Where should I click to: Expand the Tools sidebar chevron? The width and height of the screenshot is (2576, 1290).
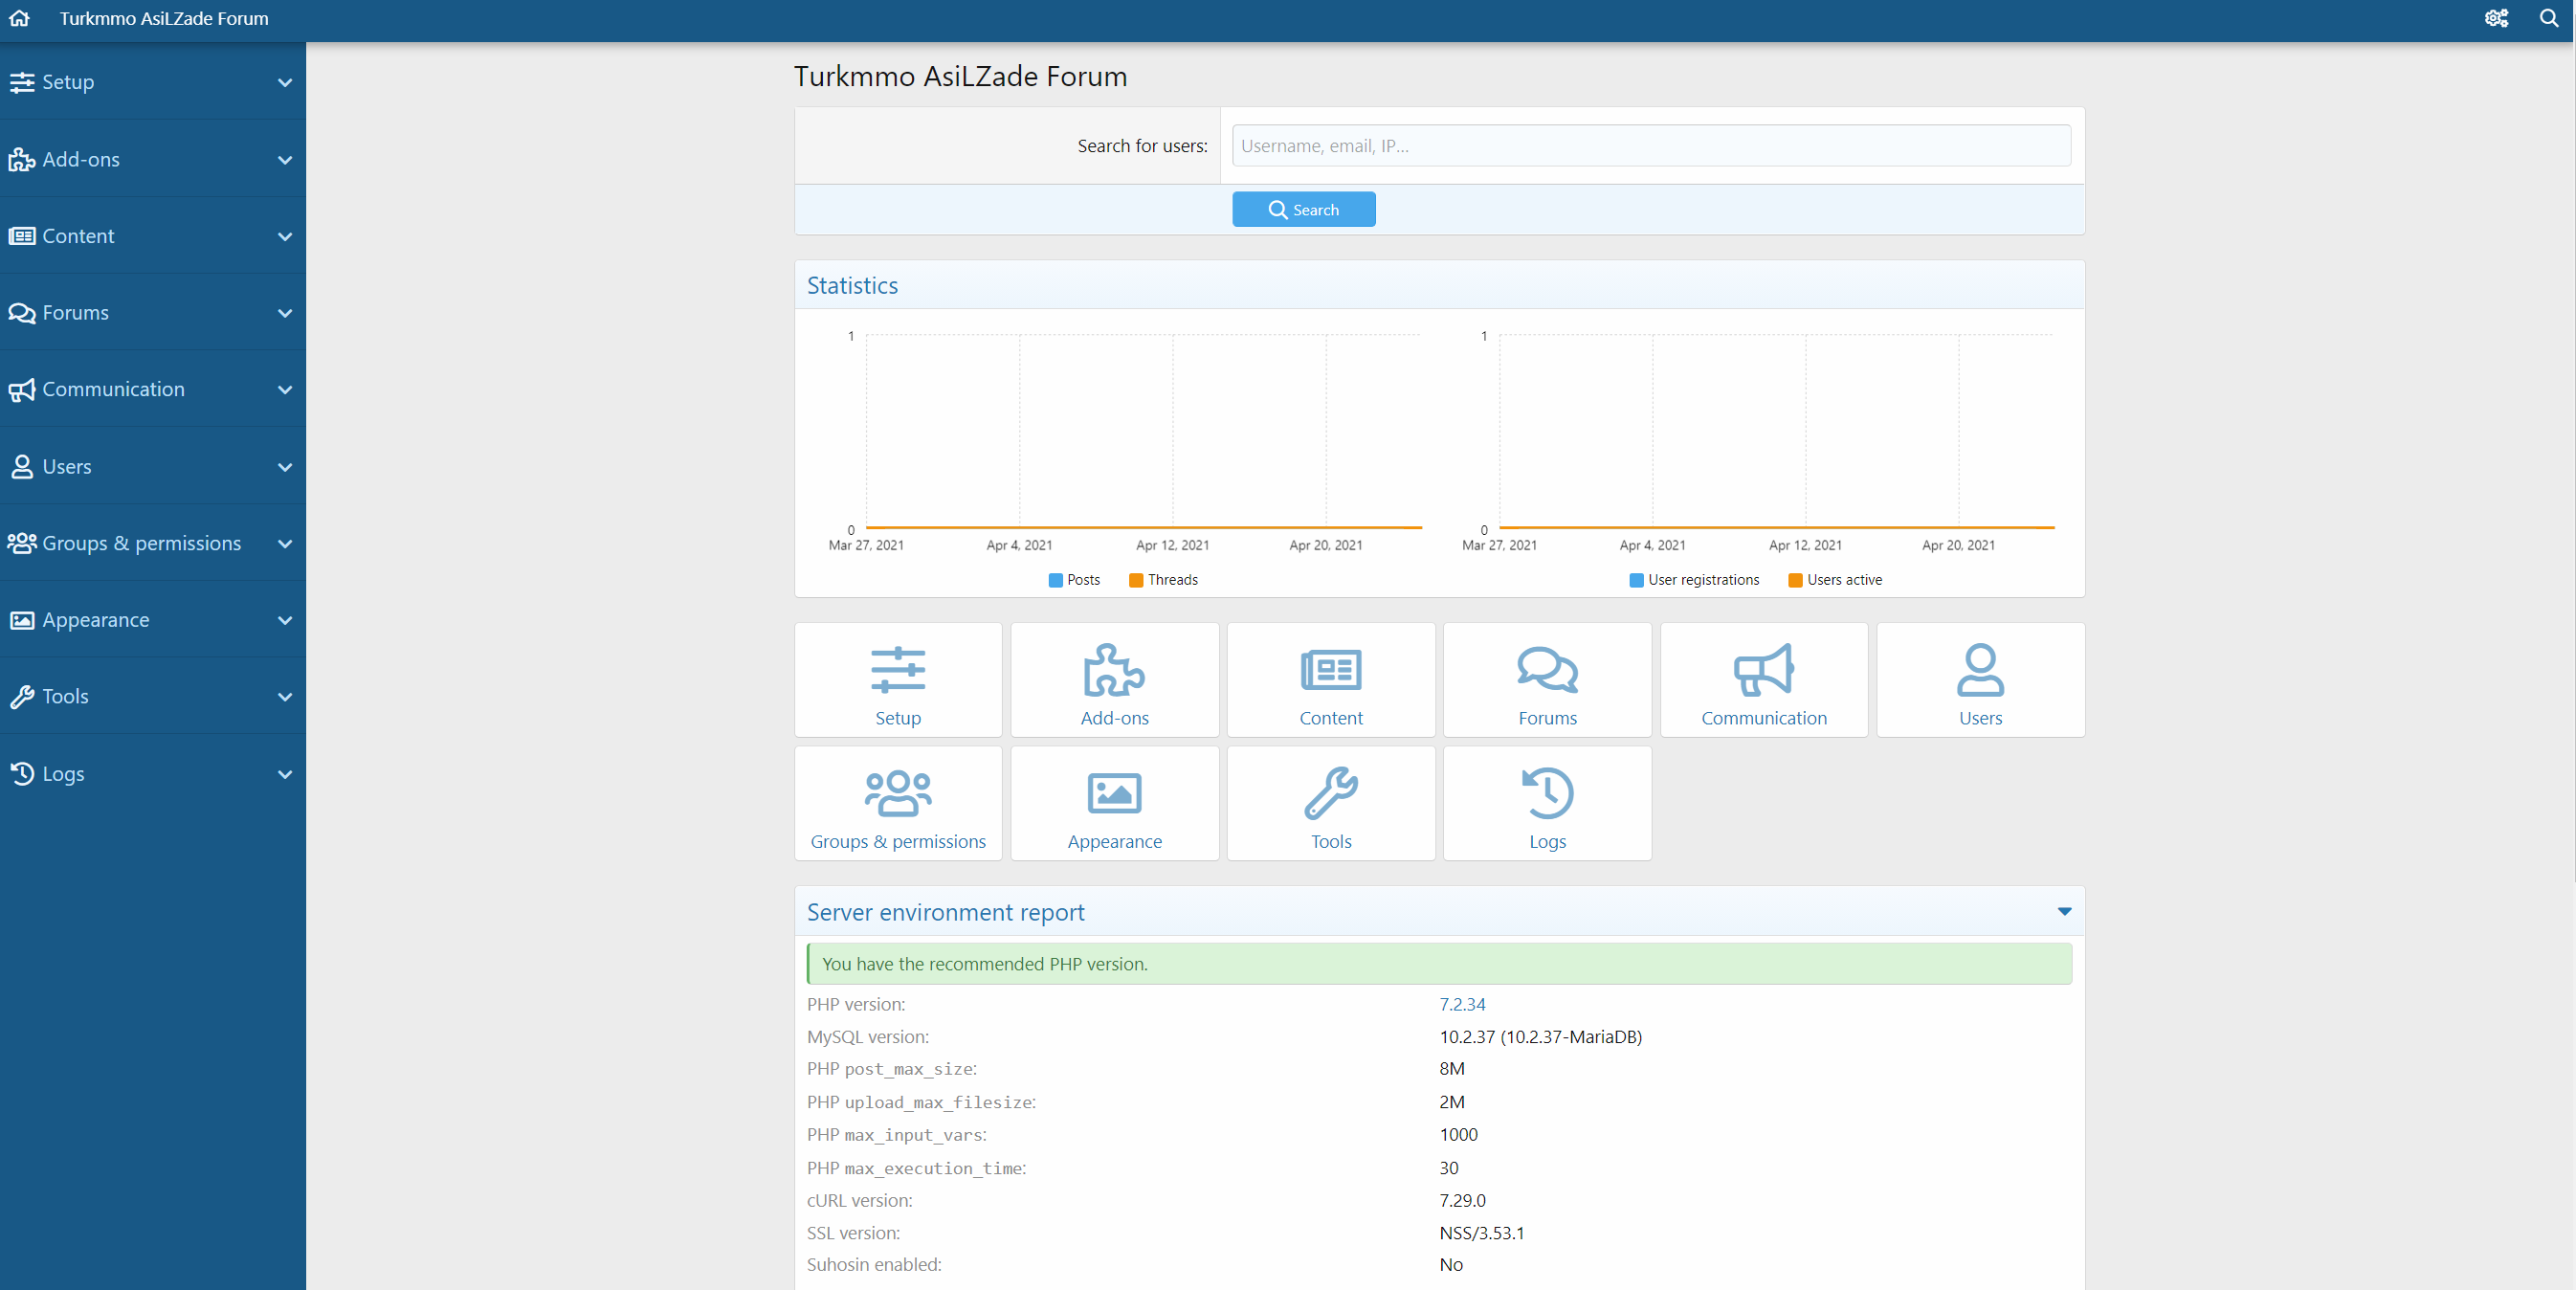[285, 697]
